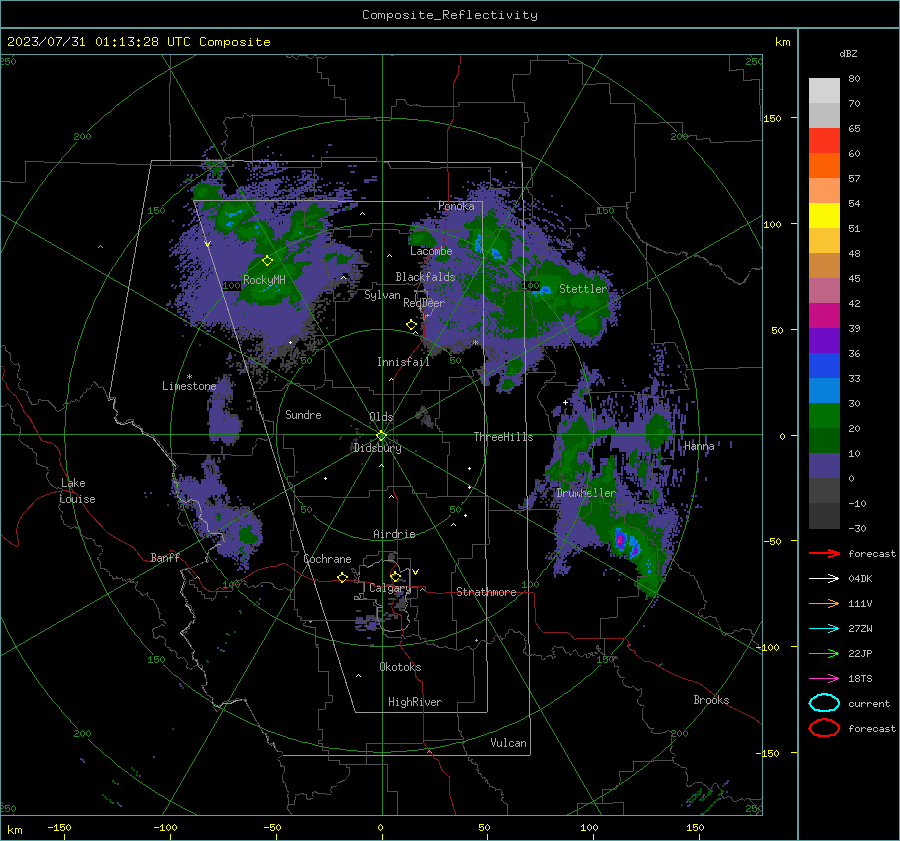Click the yellow diamond marker above Calgary

click(x=395, y=576)
